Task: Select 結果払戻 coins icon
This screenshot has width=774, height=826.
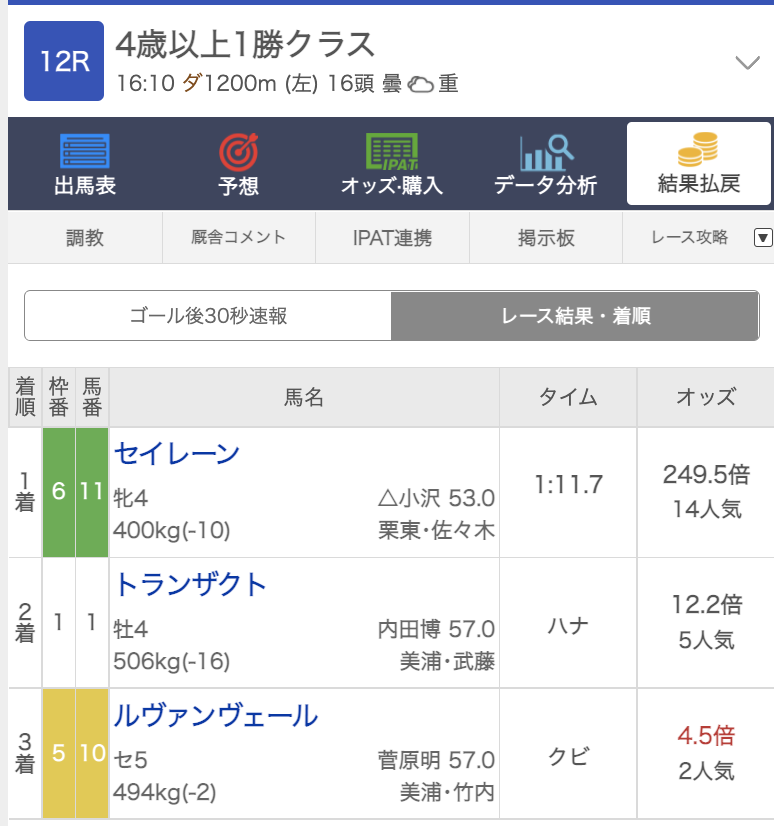Action: pos(698,149)
